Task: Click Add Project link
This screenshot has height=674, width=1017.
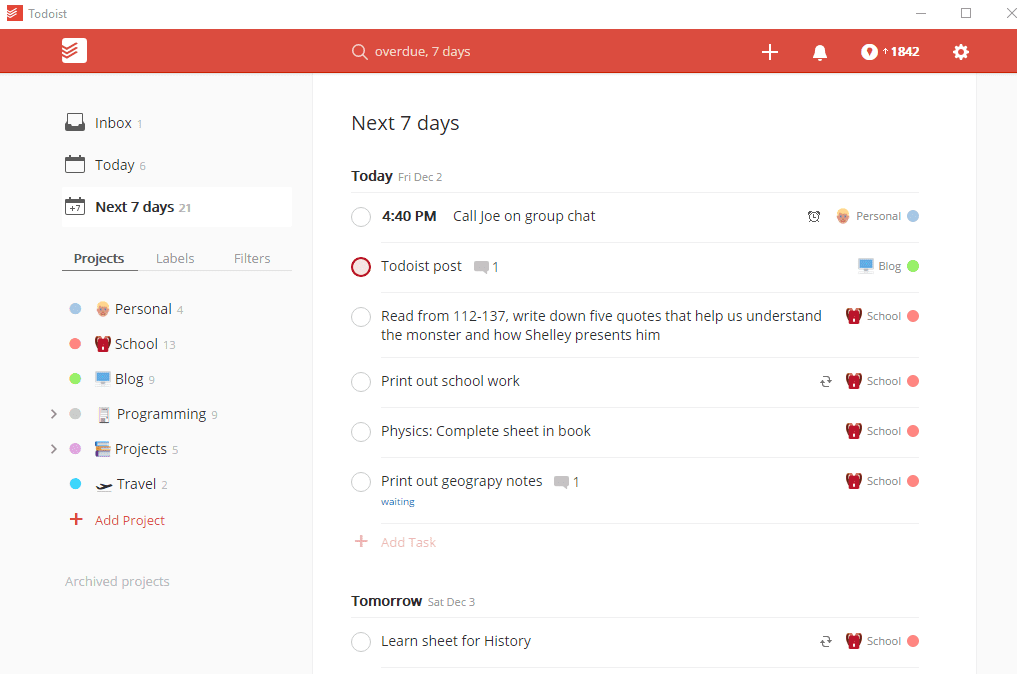Action: [130, 520]
